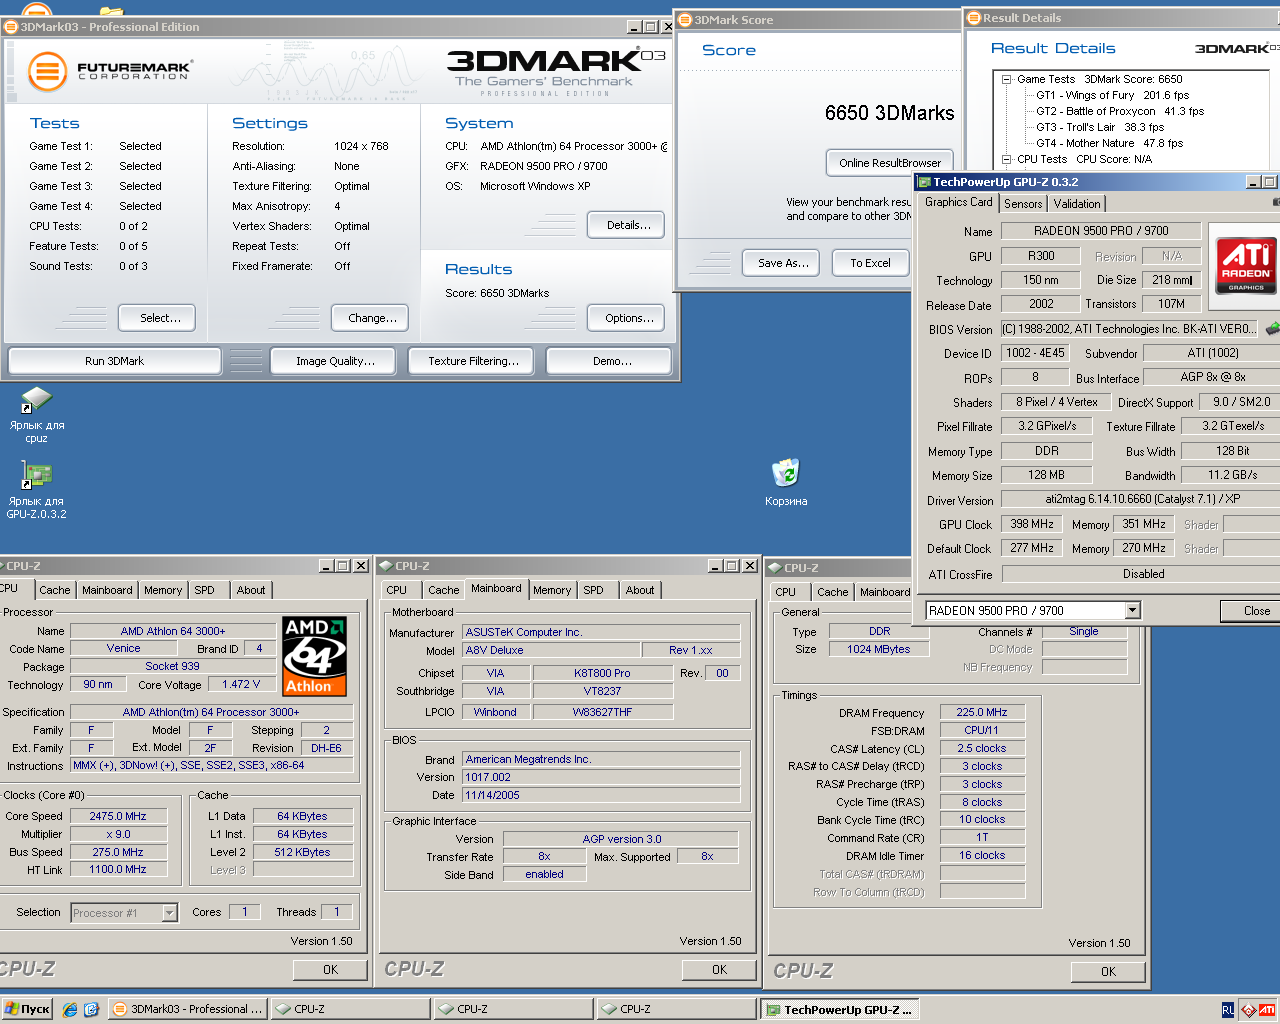Open Memory tab in middle CPU-Z window

(552, 590)
